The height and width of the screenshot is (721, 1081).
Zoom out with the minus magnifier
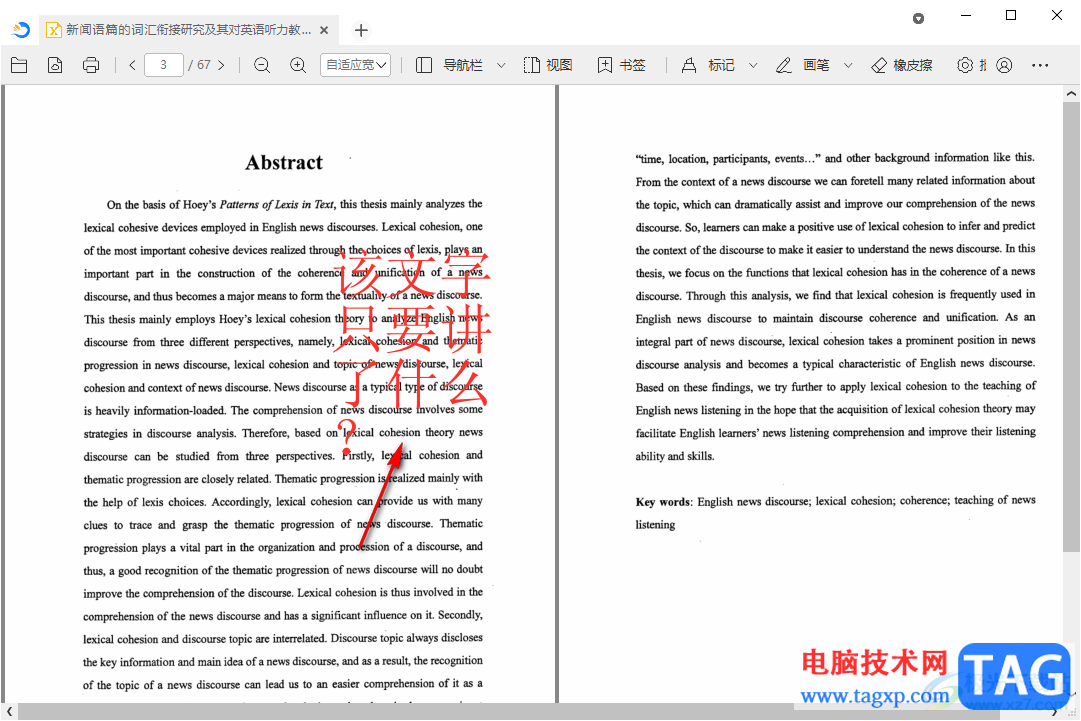tap(262, 65)
